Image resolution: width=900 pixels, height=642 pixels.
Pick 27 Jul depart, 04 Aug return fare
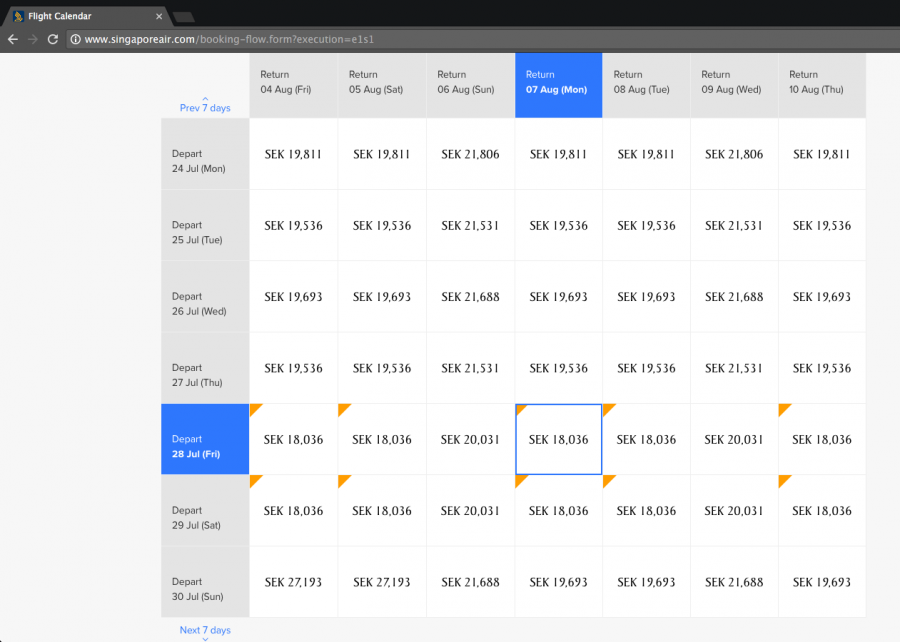point(293,368)
